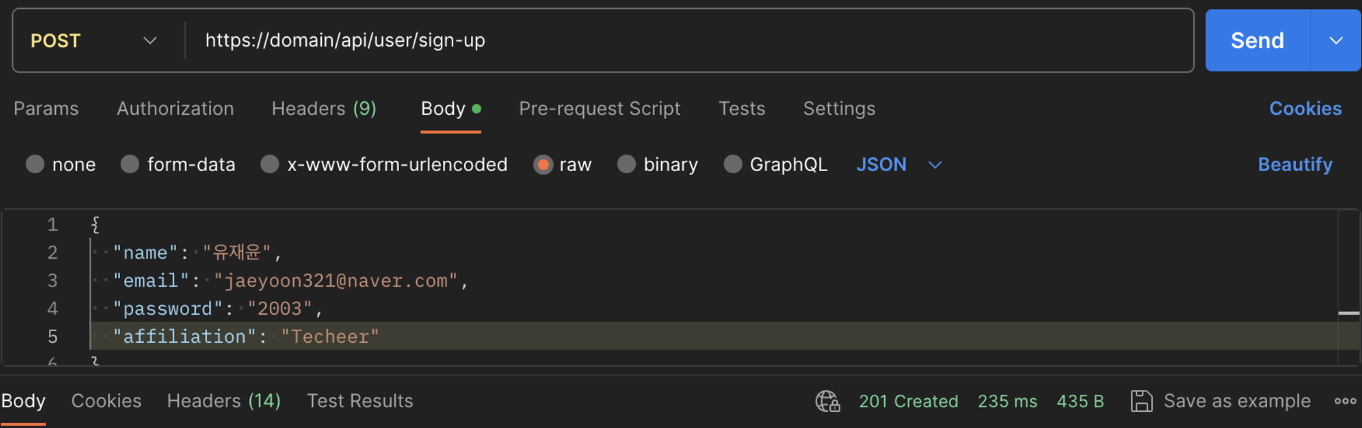Open the response Headers (14) tab
Viewport: 1362px width, 428px height.
pyautogui.click(x=224, y=401)
